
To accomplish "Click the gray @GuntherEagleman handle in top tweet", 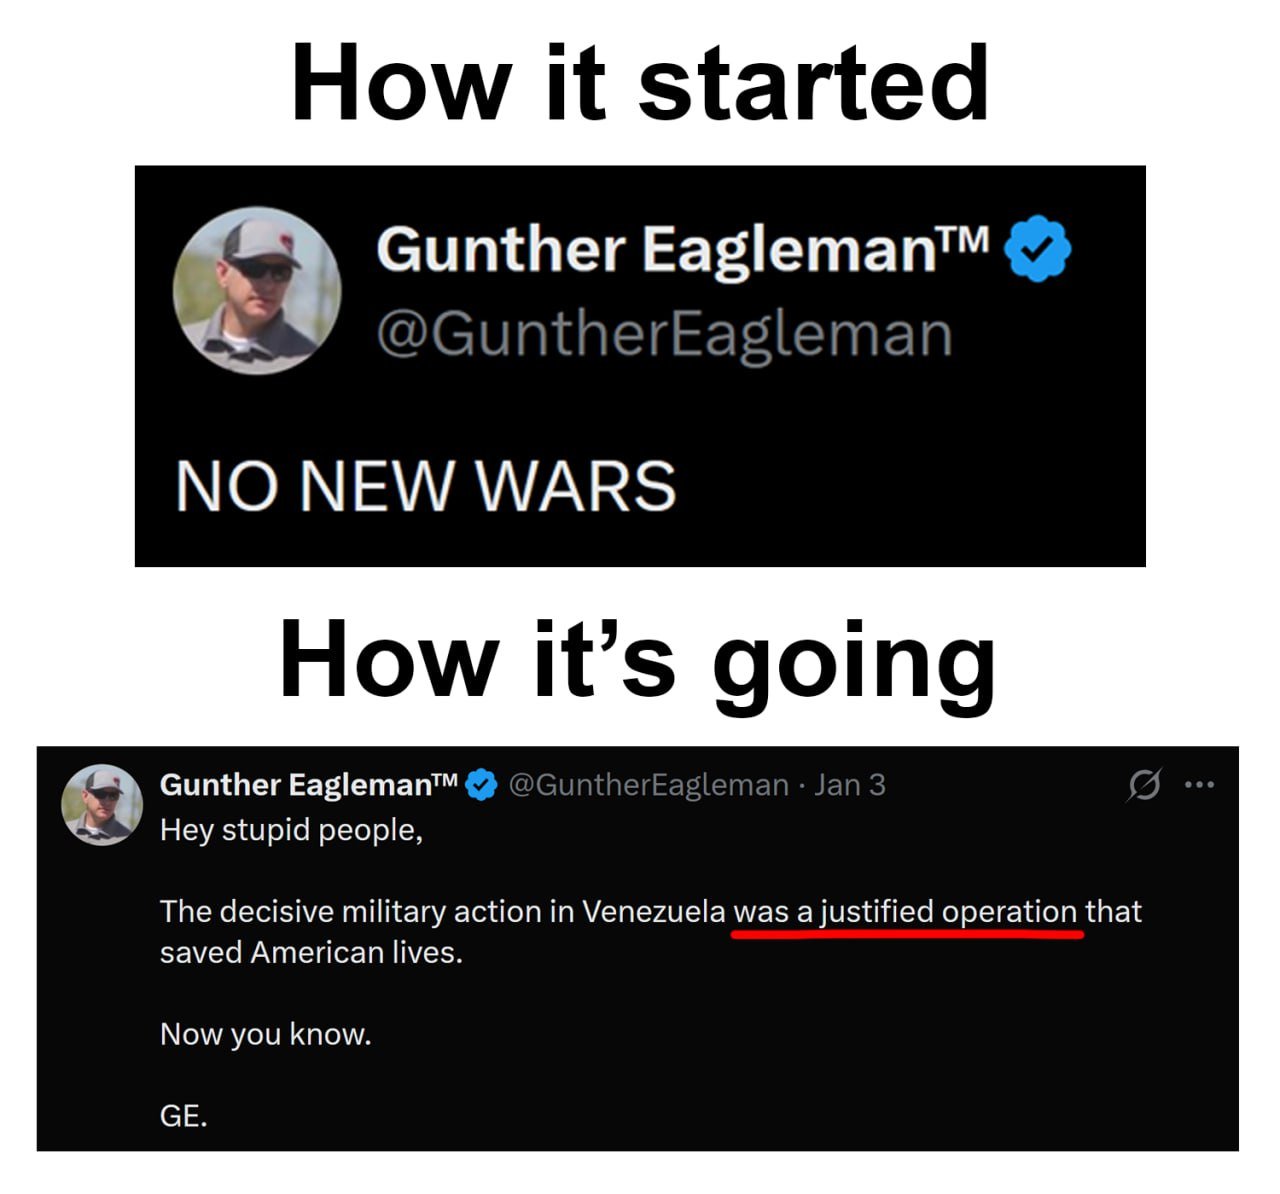I will 664,335.
